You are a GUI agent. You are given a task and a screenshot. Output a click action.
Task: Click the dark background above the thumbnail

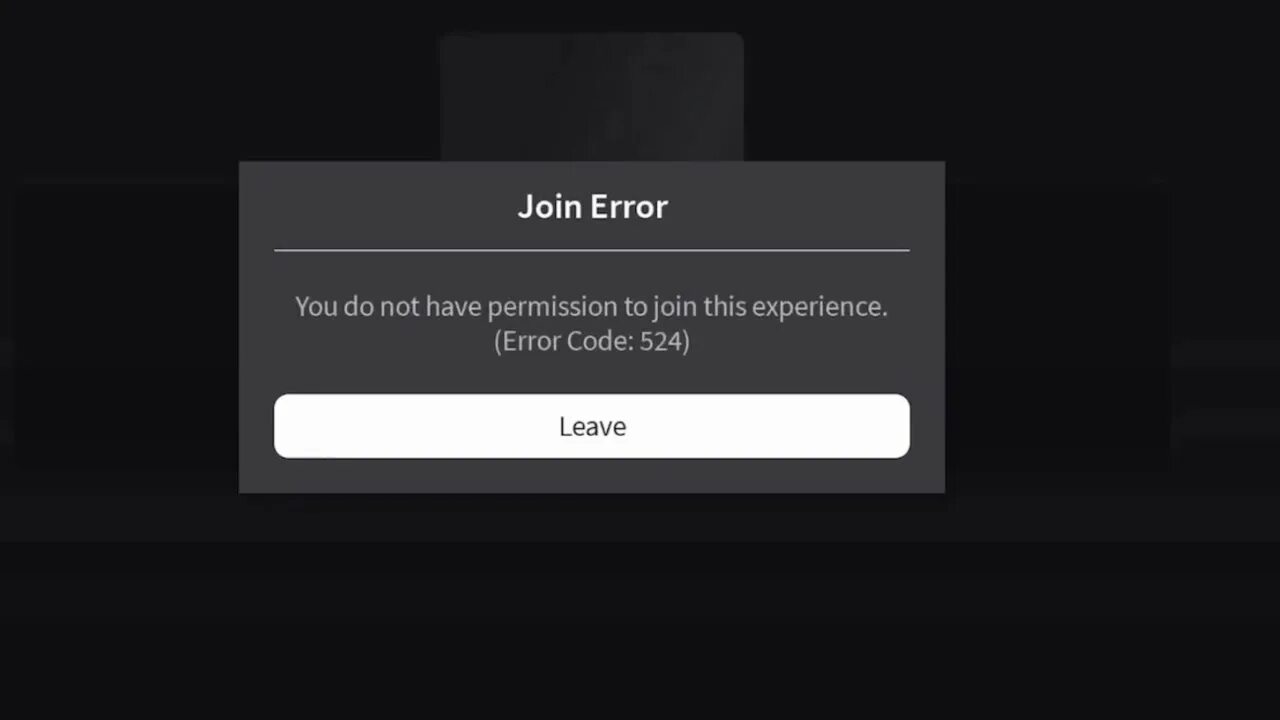point(592,15)
